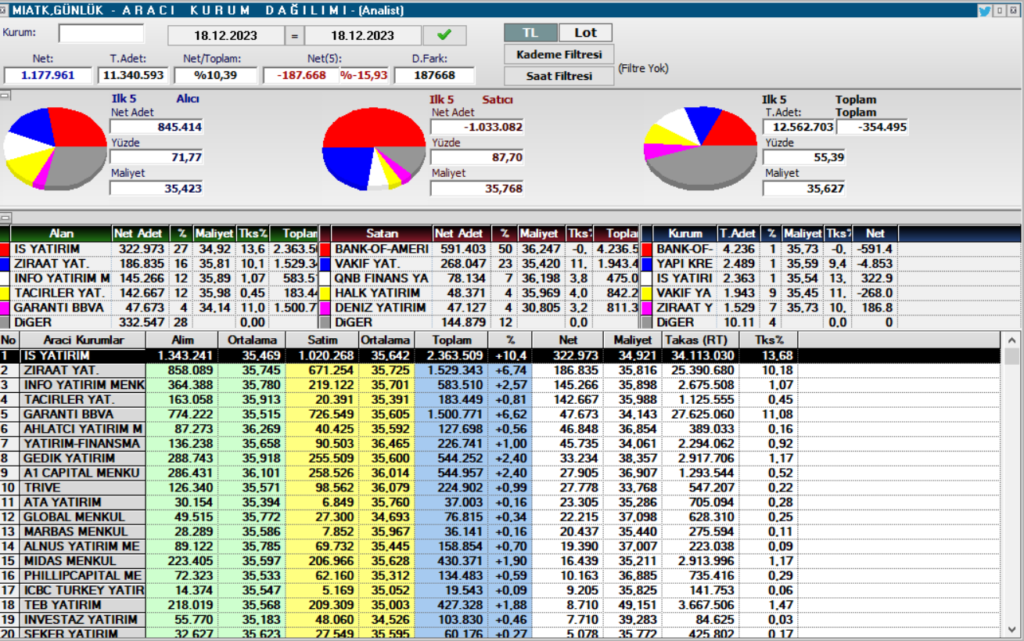Viewport: 1024px width, 641px height.
Task: Click the T.Adet value 11.340.593 field
Action: pos(134,76)
